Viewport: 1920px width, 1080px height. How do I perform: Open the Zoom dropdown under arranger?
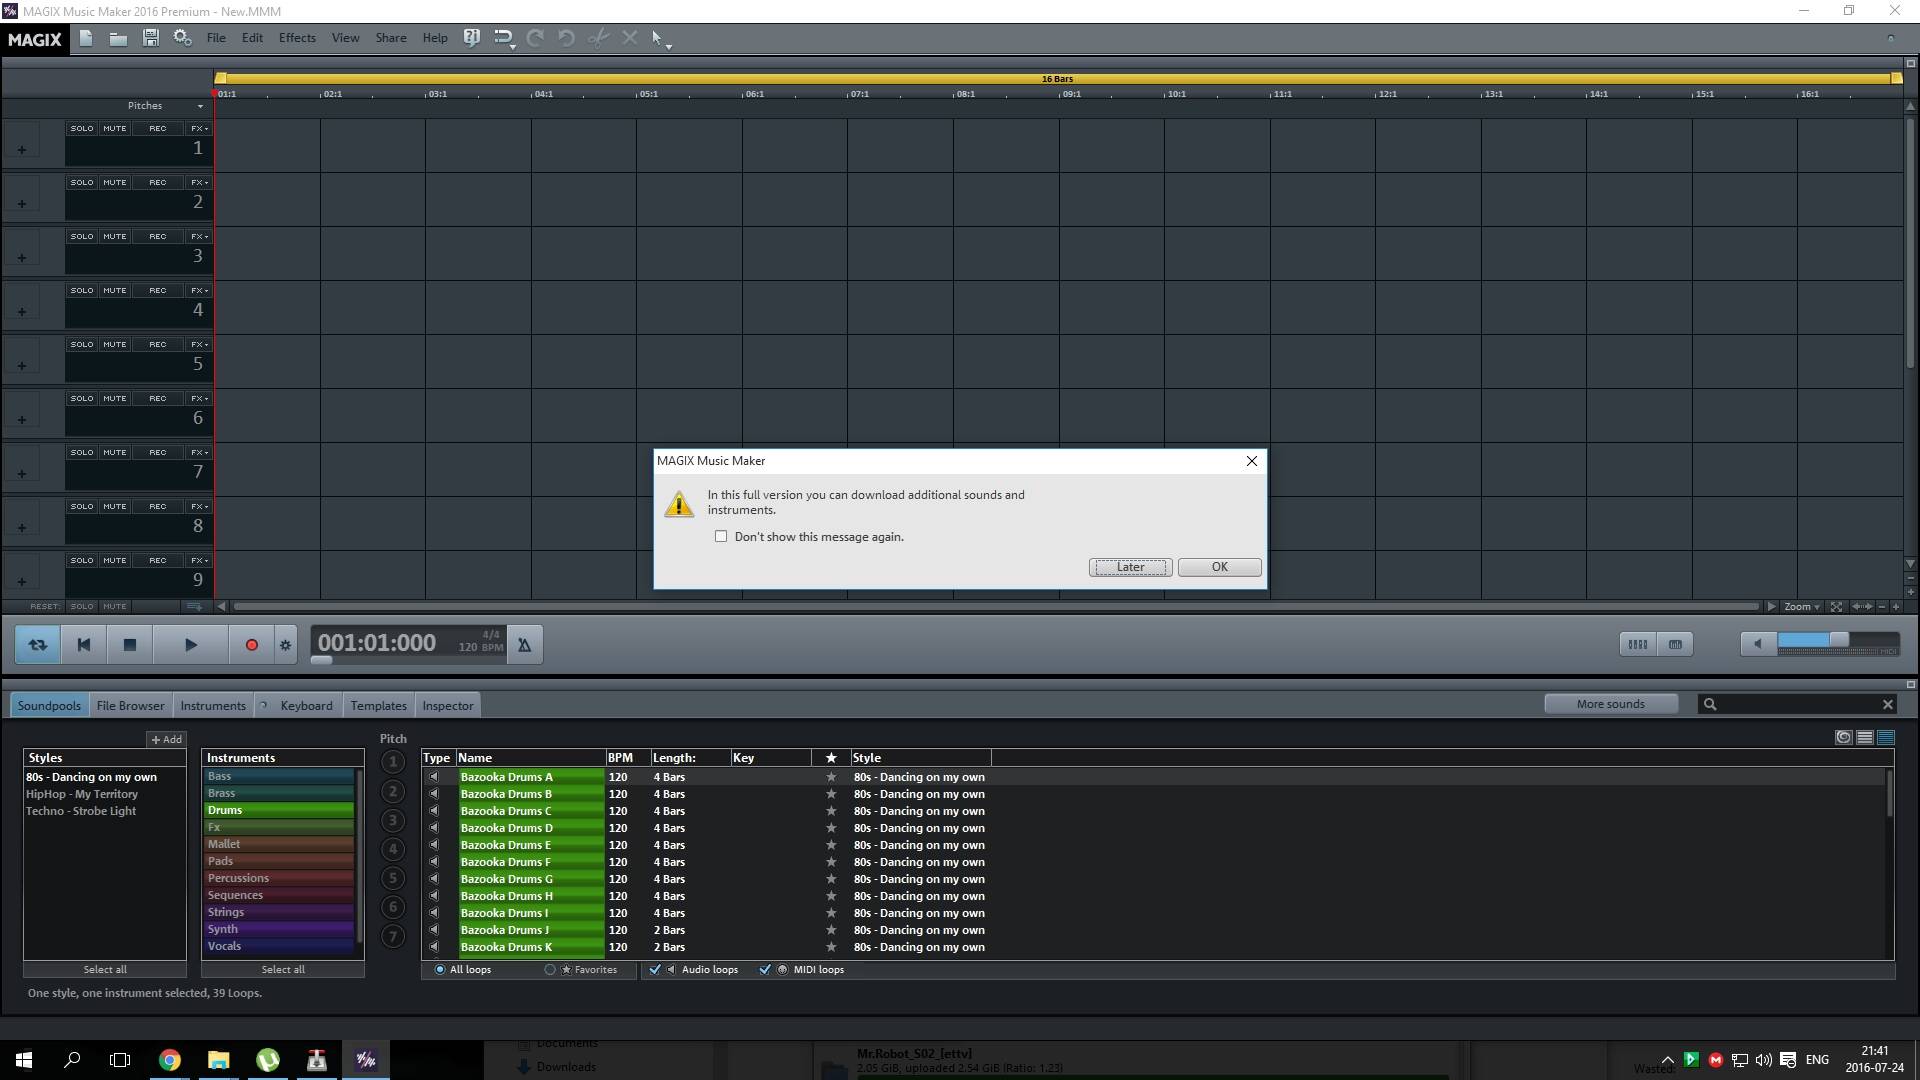[1802, 607]
